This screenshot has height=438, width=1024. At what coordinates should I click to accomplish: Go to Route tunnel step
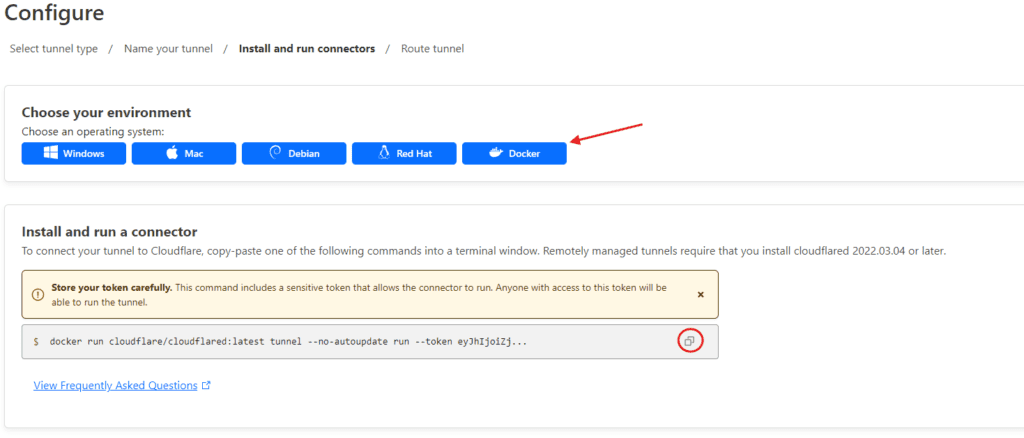pyautogui.click(x=432, y=49)
